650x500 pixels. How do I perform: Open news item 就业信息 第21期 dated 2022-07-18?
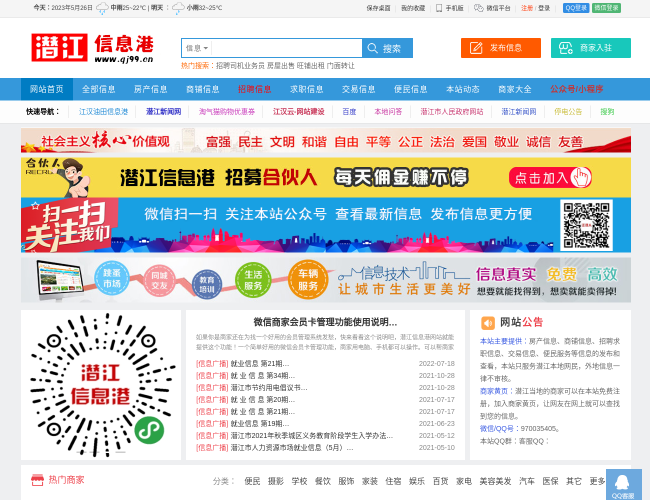click(x=260, y=364)
